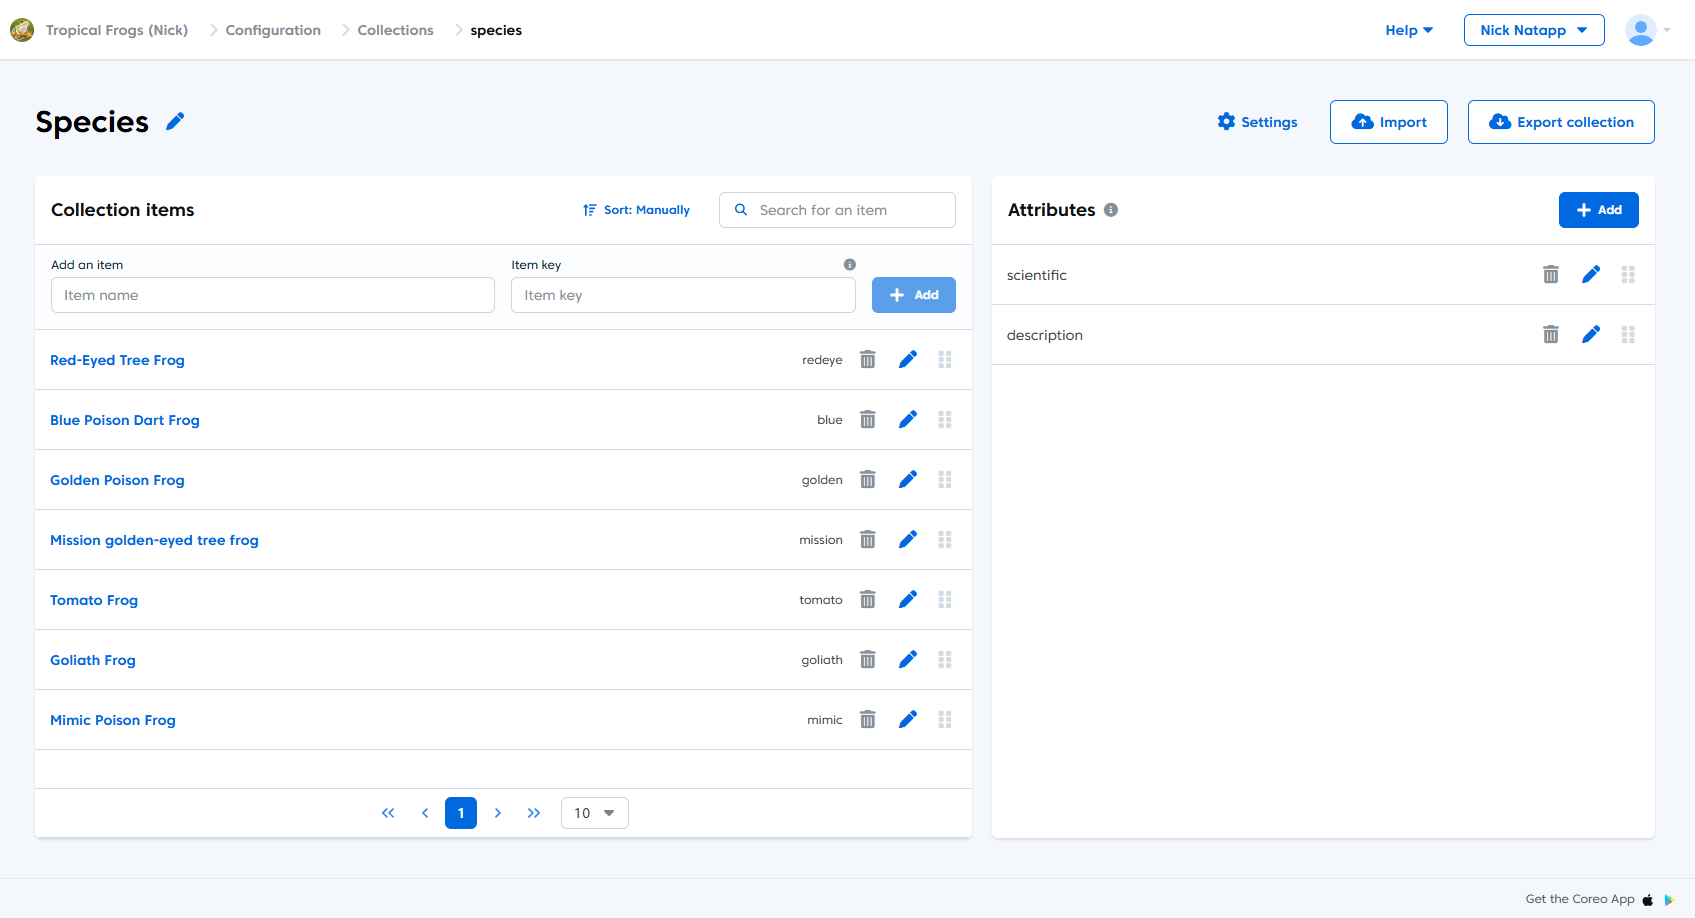Expand the Nick Natapp organisation dropdown
This screenshot has width=1695, height=918.
coord(1534,30)
